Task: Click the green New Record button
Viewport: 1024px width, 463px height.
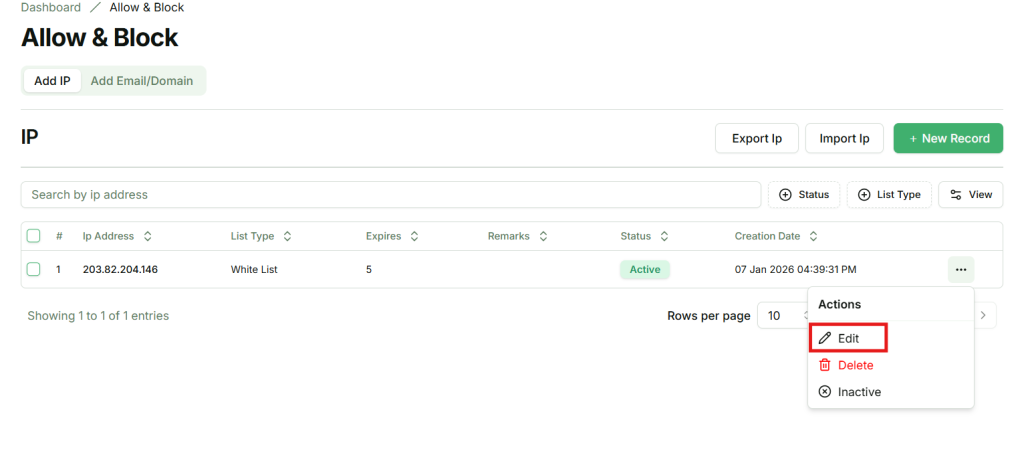Action: point(948,138)
